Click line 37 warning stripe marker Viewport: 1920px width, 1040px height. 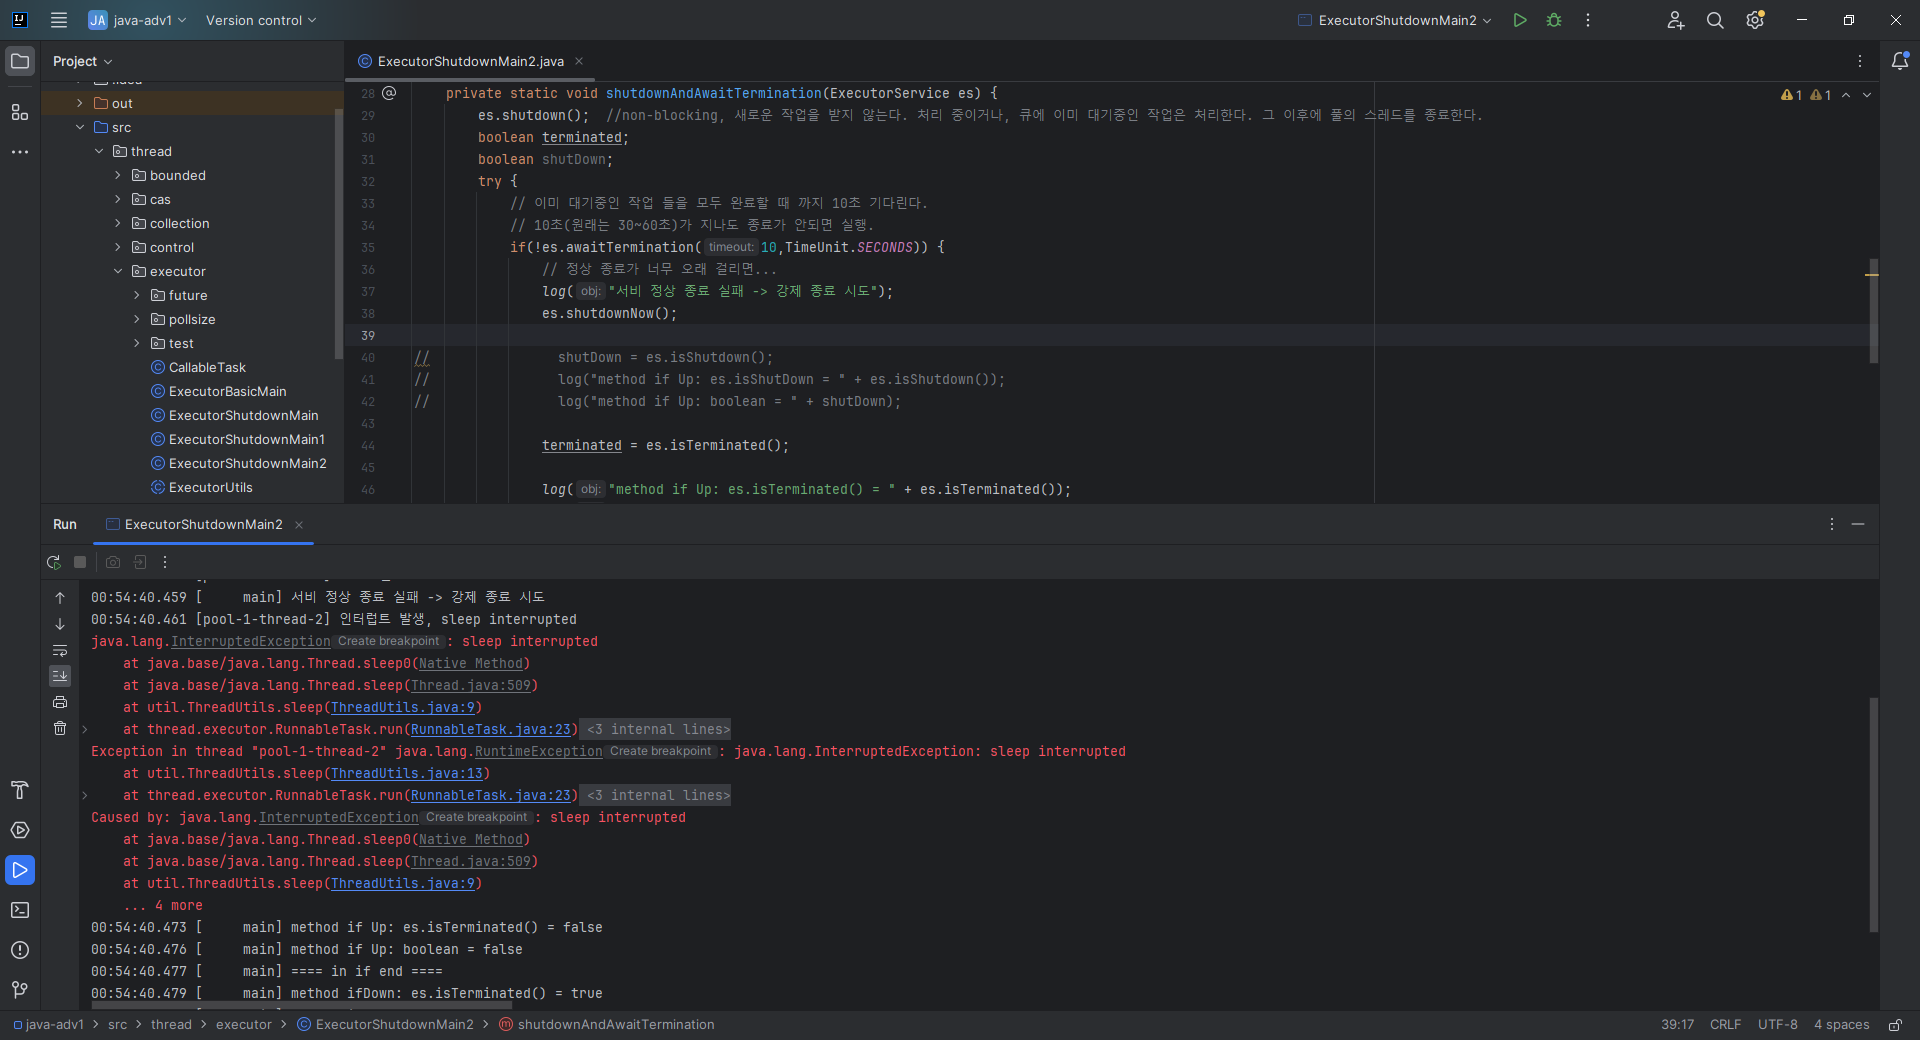pos(1872,274)
